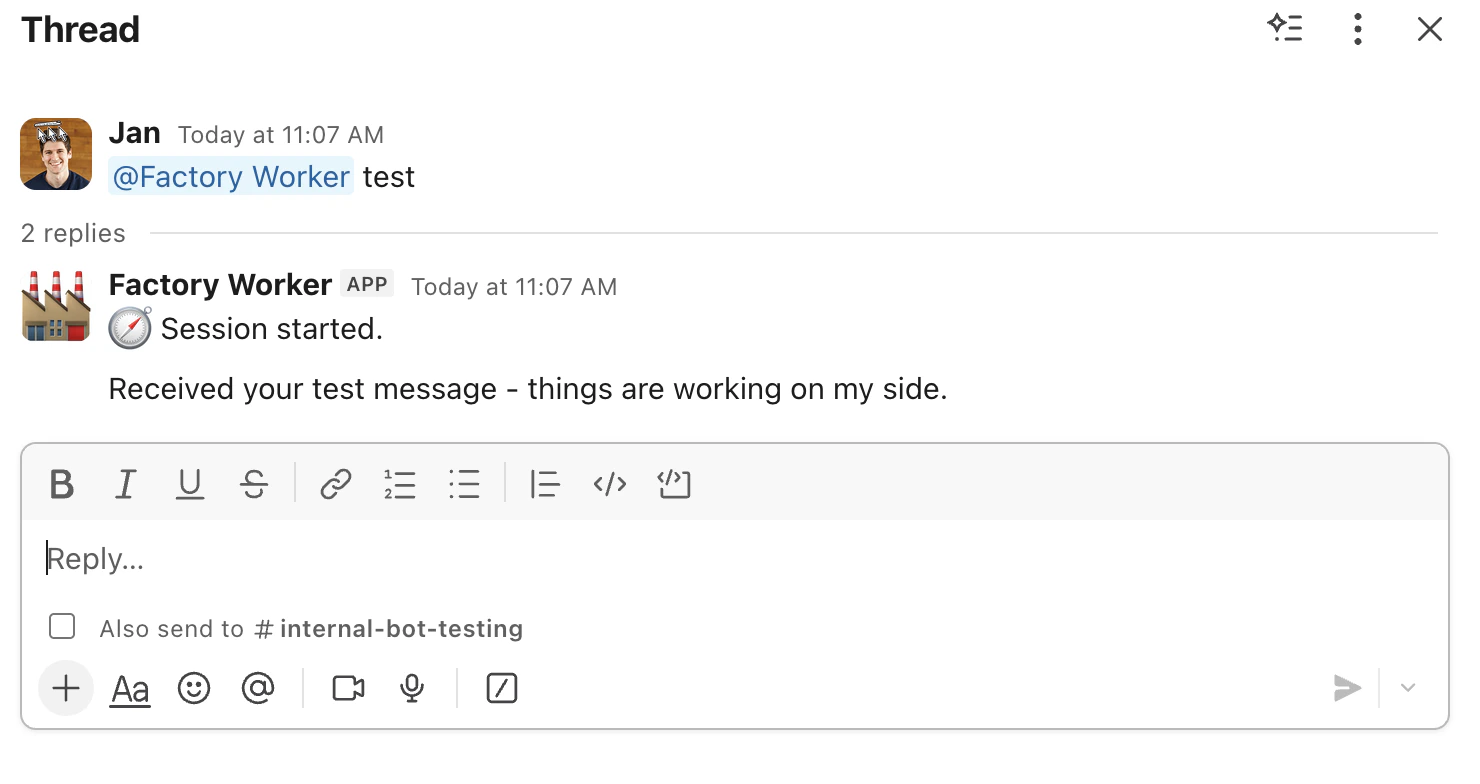Click the @Factory Worker mention

pyautogui.click(x=230, y=176)
